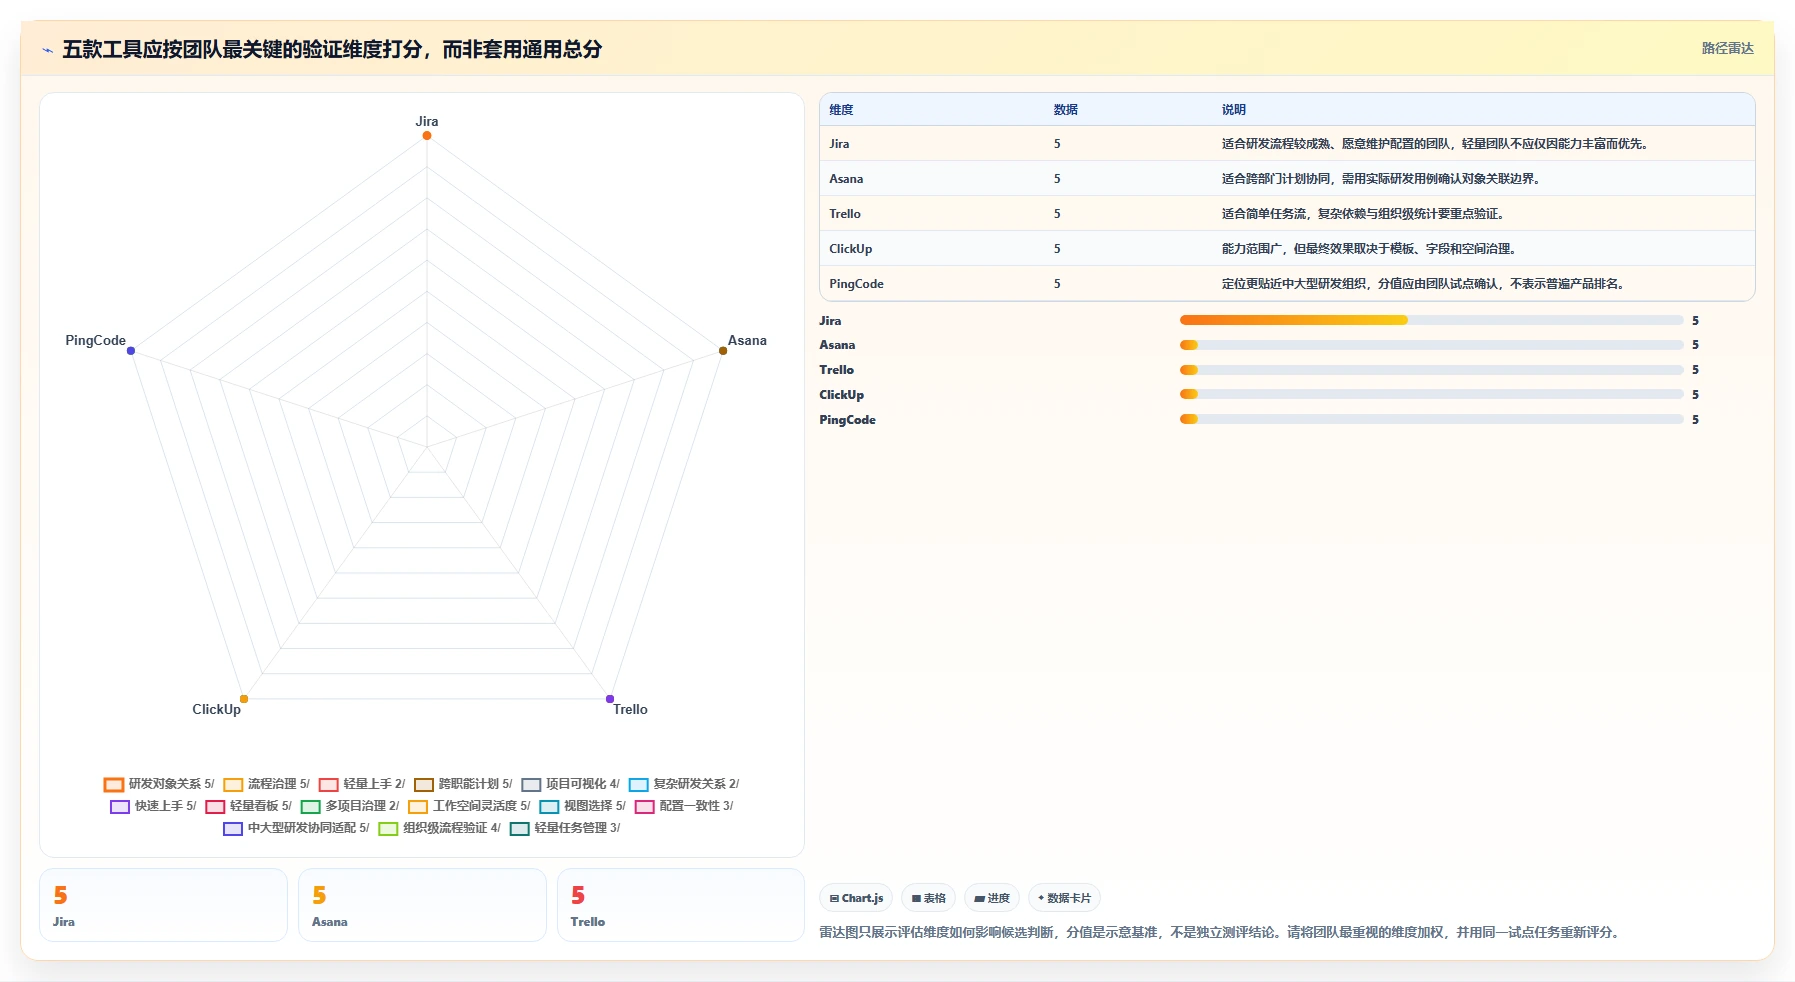
Task: Click the footnote text 雷达图只展示评估维度
Action: point(1219,932)
